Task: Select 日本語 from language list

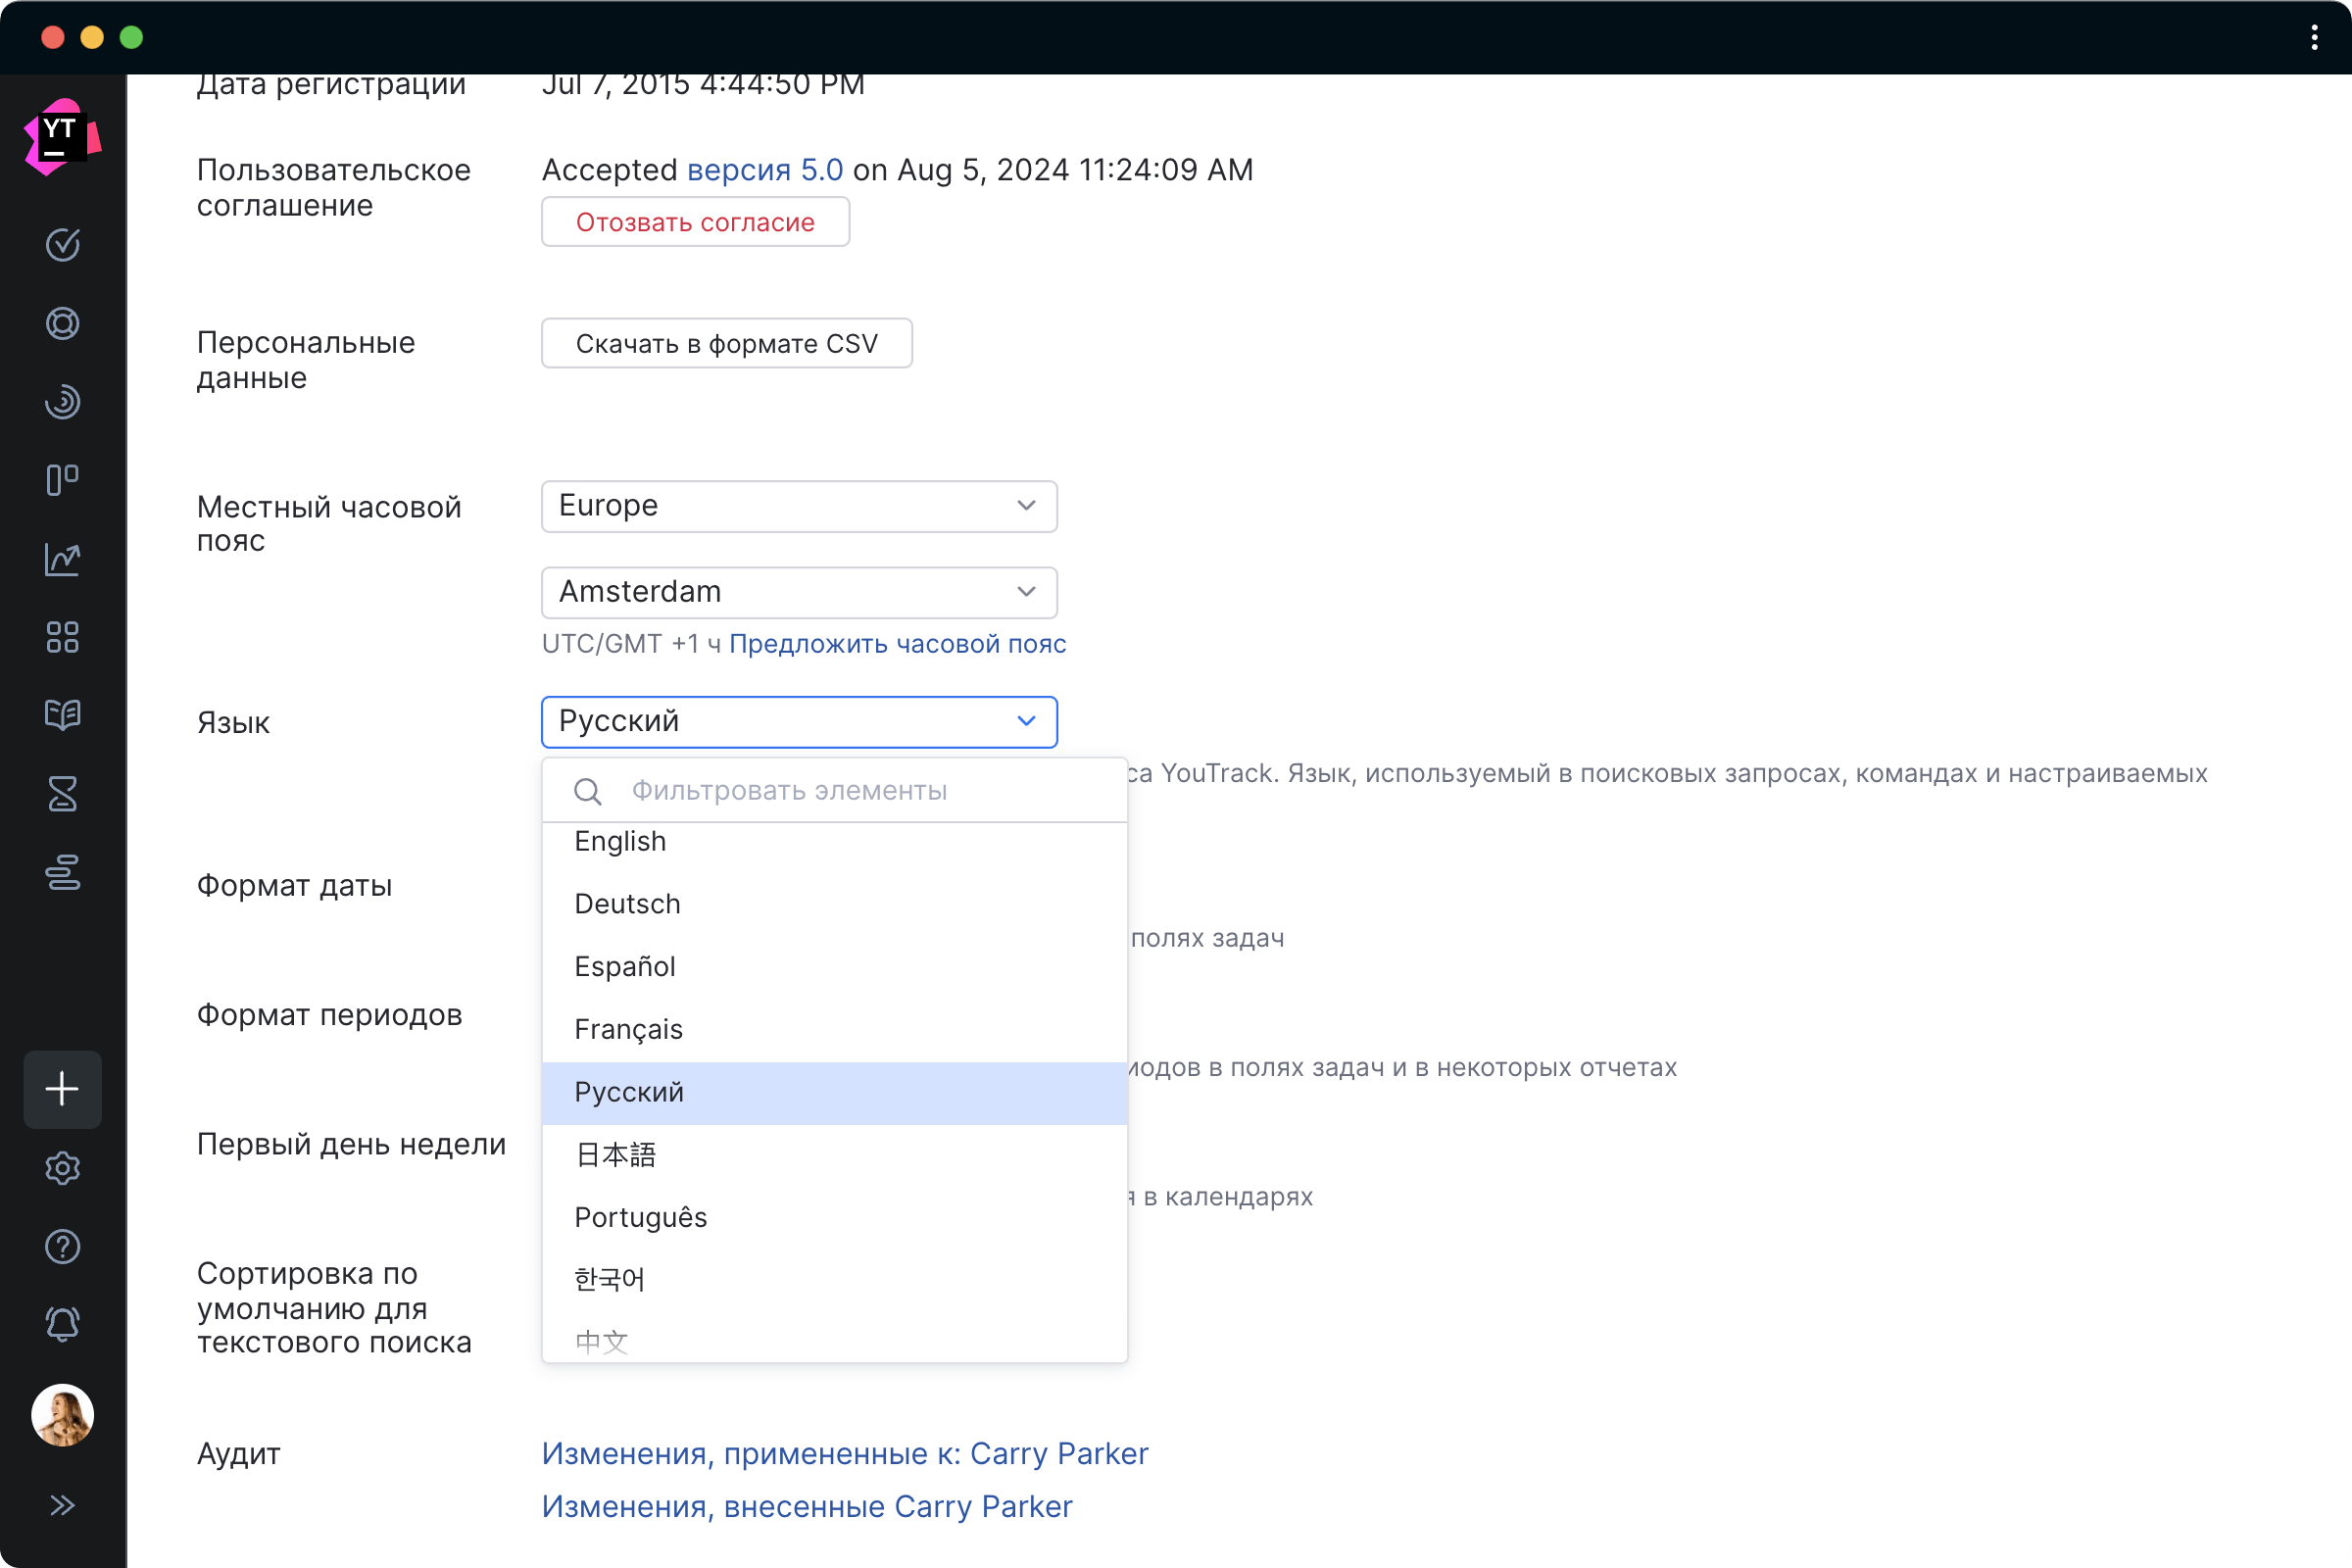Action: pos(616,1155)
